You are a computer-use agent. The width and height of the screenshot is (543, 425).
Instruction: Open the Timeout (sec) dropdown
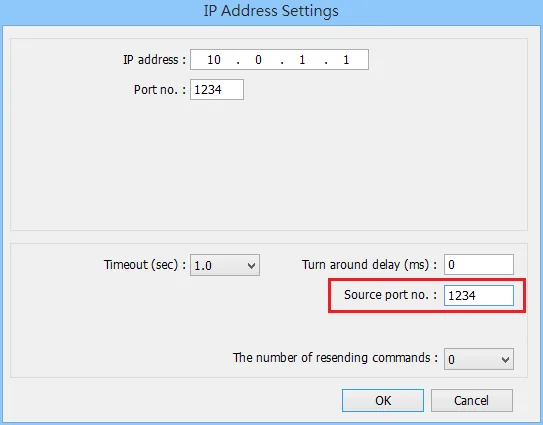tap(225, 265)
